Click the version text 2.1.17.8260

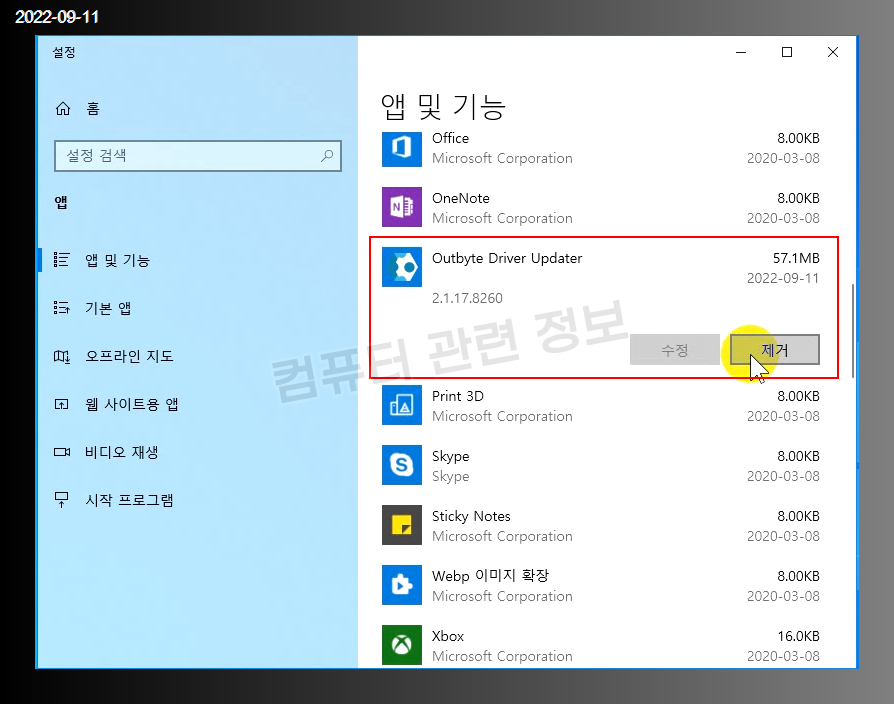pyautogui.click(x=467, y=298)
